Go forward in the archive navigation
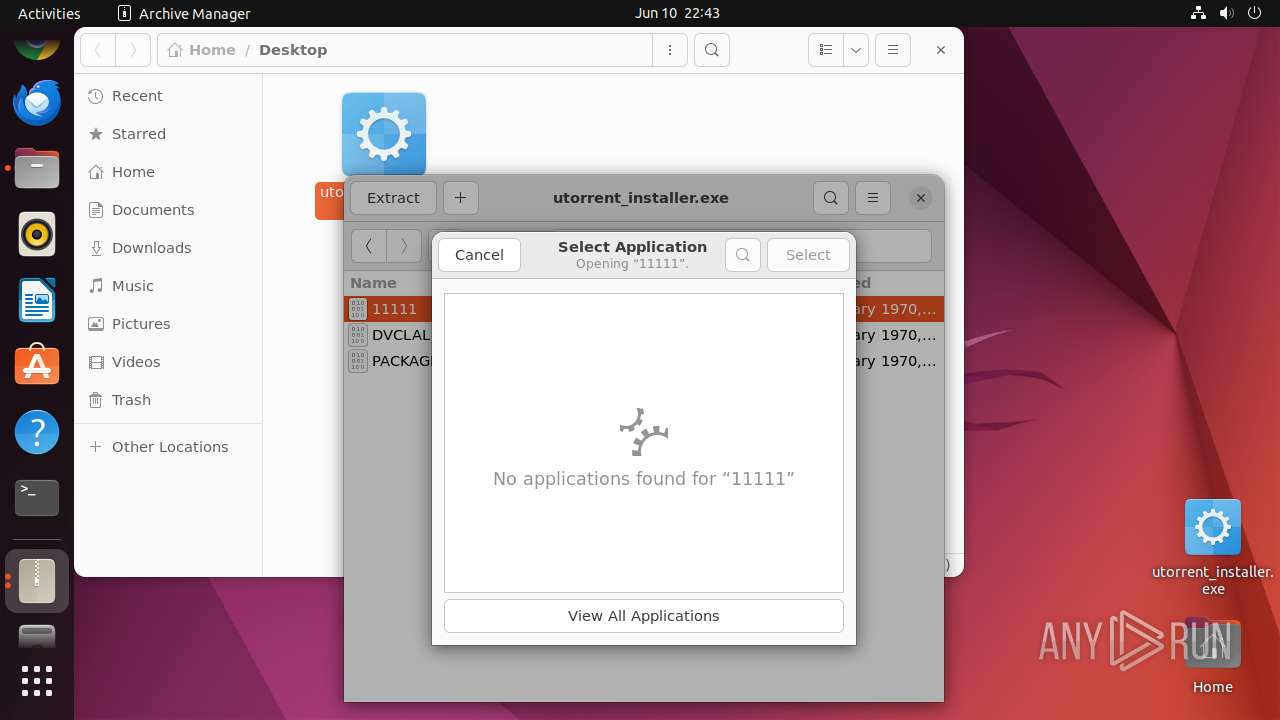Screen dimensions: 1280x720 404,246
